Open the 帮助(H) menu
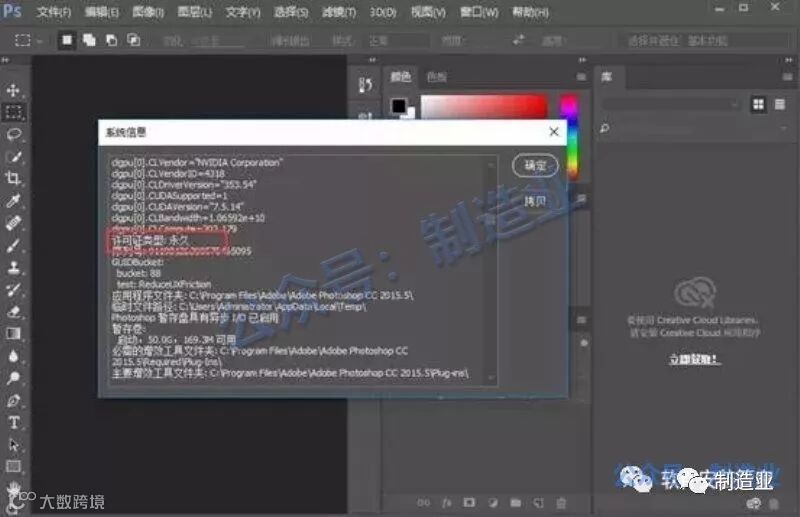 (x=531, y=12)
